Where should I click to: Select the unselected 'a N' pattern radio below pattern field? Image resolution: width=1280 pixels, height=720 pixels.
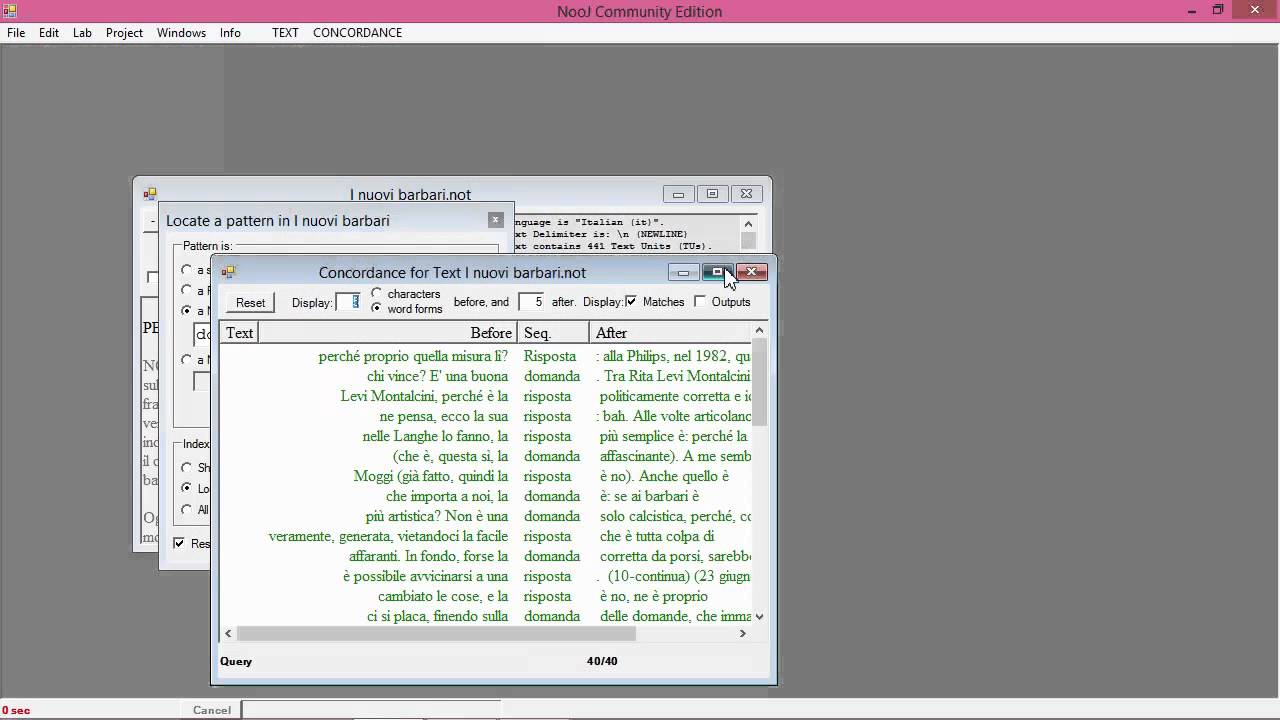[186, 360]
